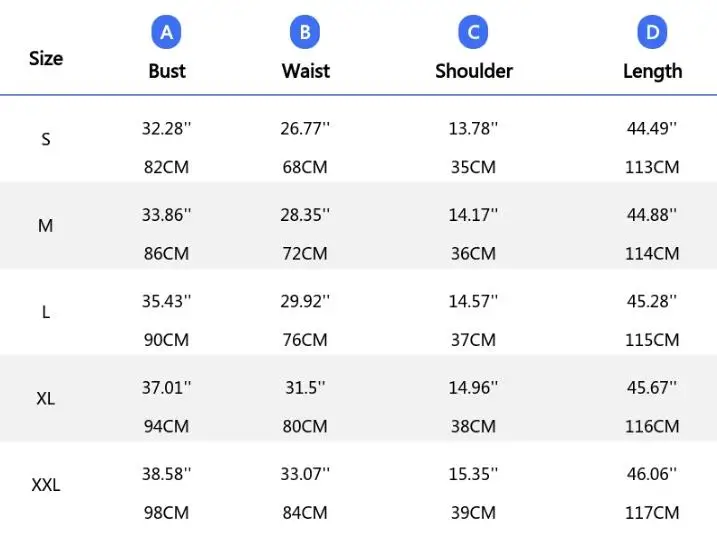This screenshot has width=717, height=537.
Task: Click the Size header label
Action: pos(46,58)
